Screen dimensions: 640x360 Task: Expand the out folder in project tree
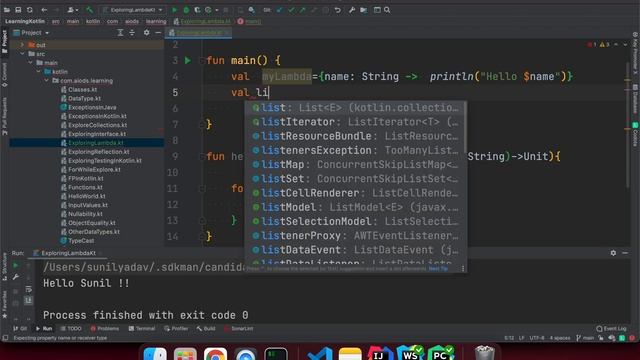[22, 45]
